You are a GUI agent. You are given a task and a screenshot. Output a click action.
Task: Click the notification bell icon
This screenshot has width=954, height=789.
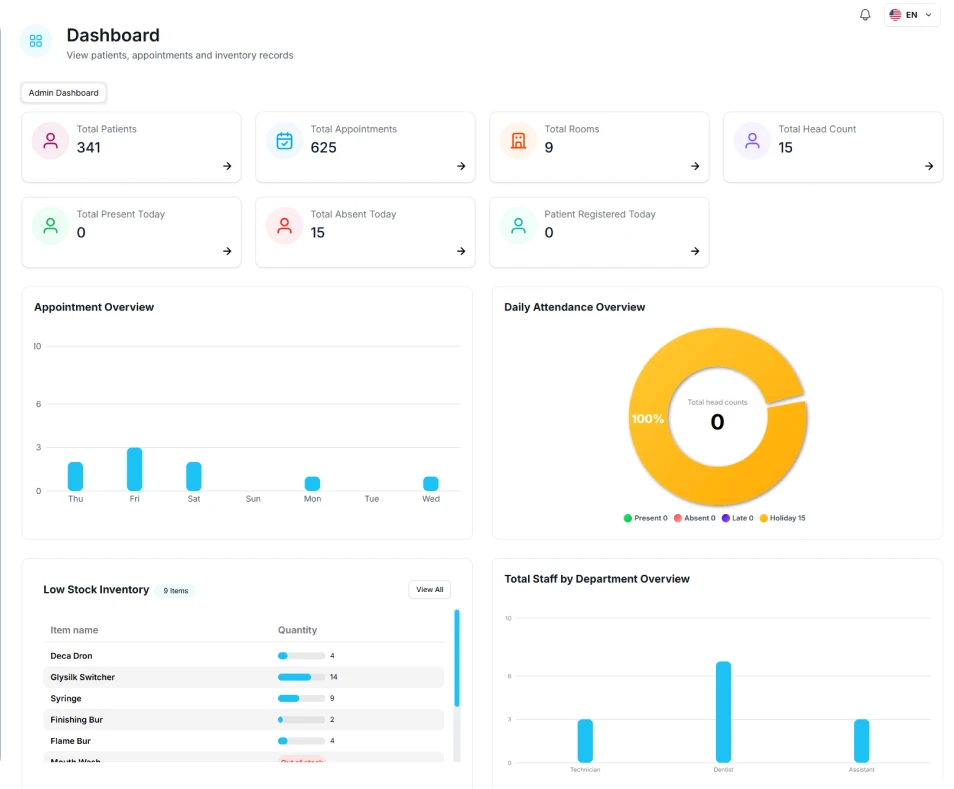(865, 15)
